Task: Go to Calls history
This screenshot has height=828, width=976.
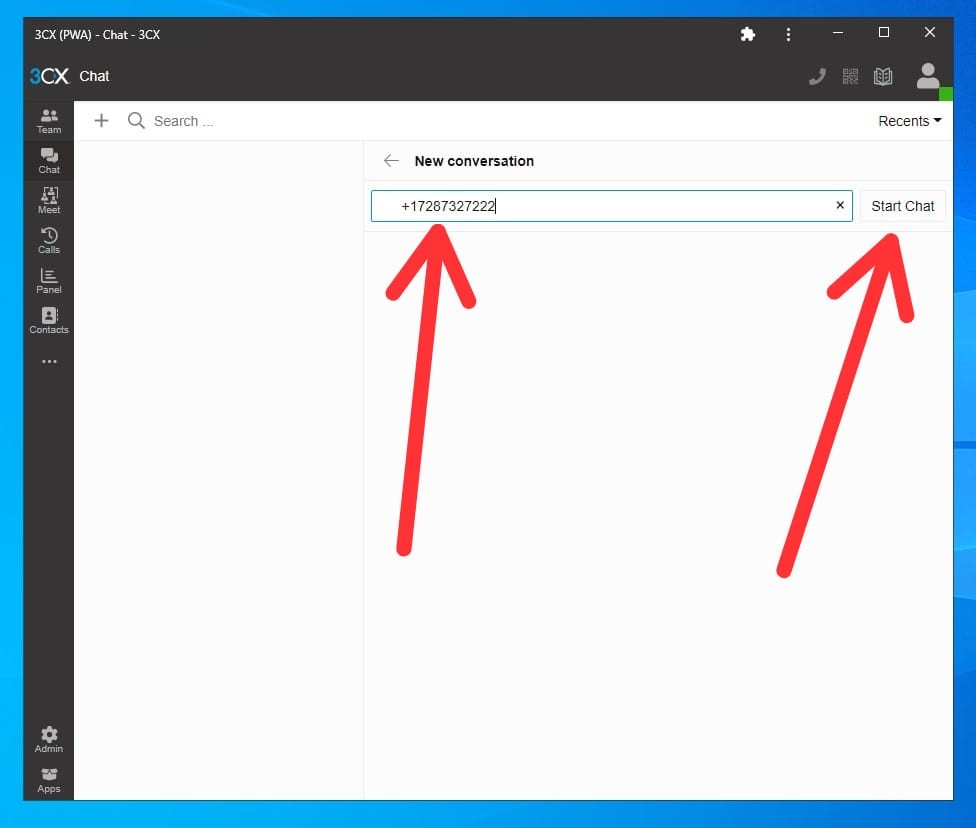Action: pos(49,240)
